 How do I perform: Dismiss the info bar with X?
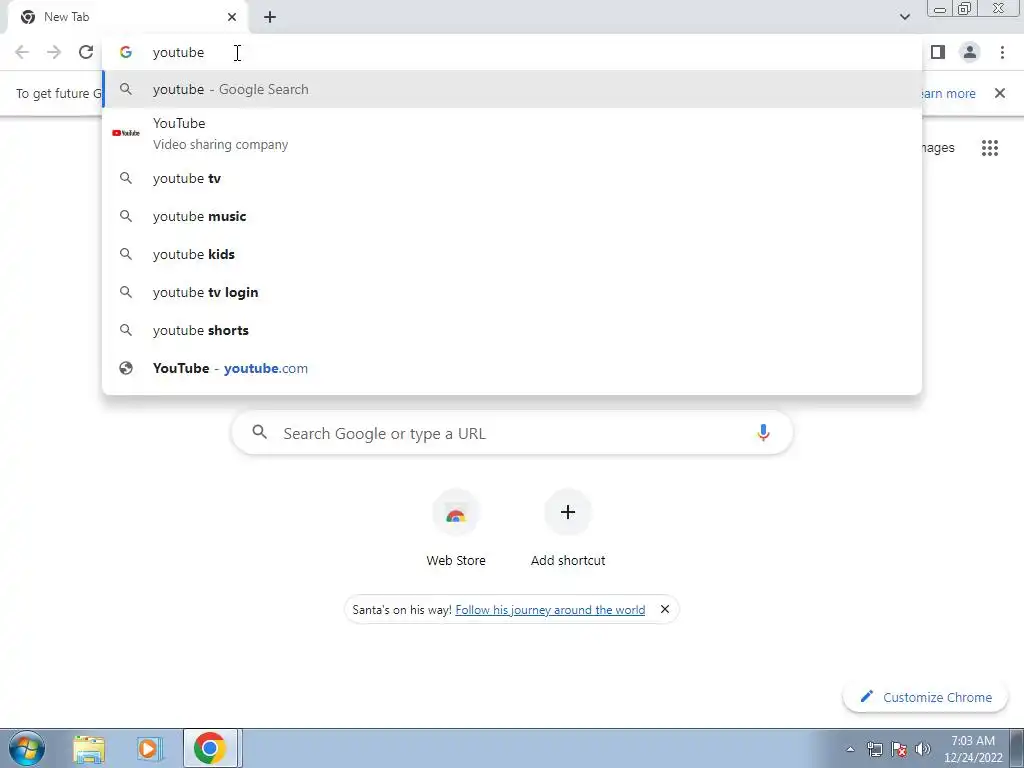1000,93
